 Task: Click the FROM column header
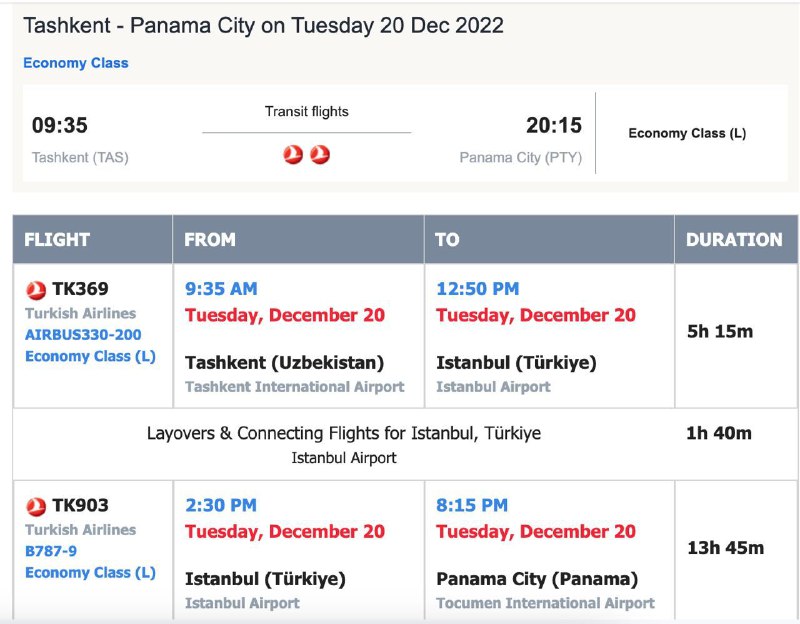coord(210,240)
